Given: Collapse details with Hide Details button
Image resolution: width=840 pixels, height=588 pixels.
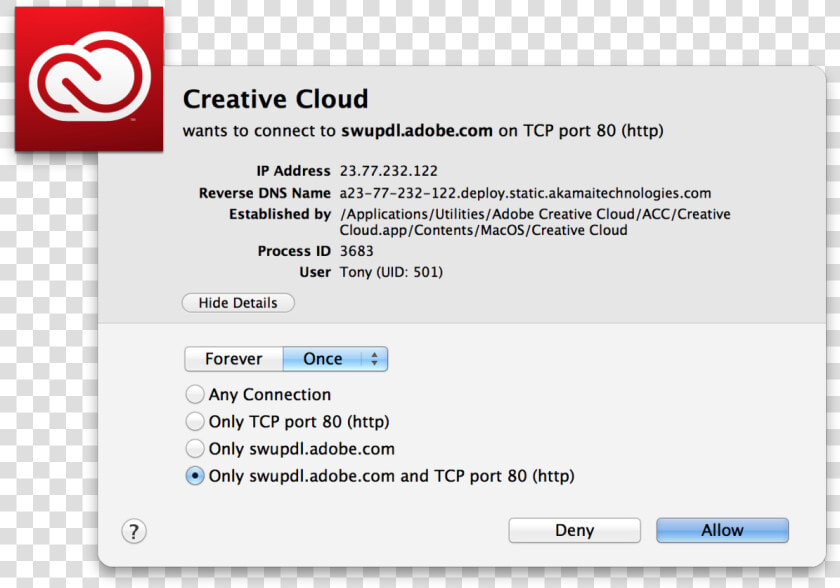Looking at the screenshot, I should pos(238,303).
